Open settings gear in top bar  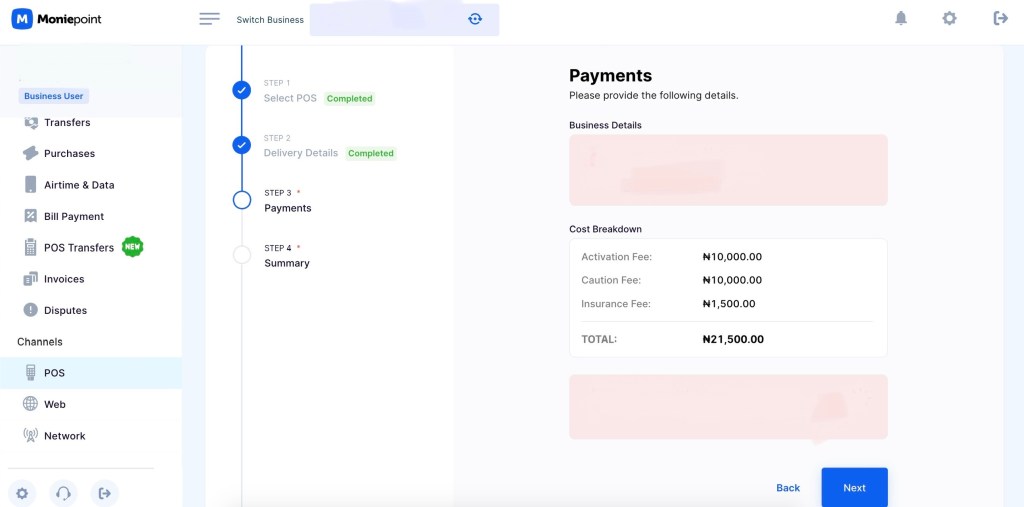pyautogui.click(x=950, y=18)
